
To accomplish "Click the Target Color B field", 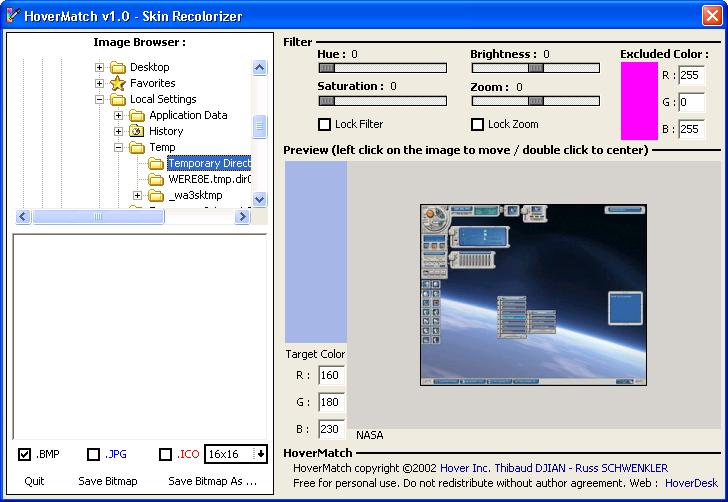I will [332, 429].
